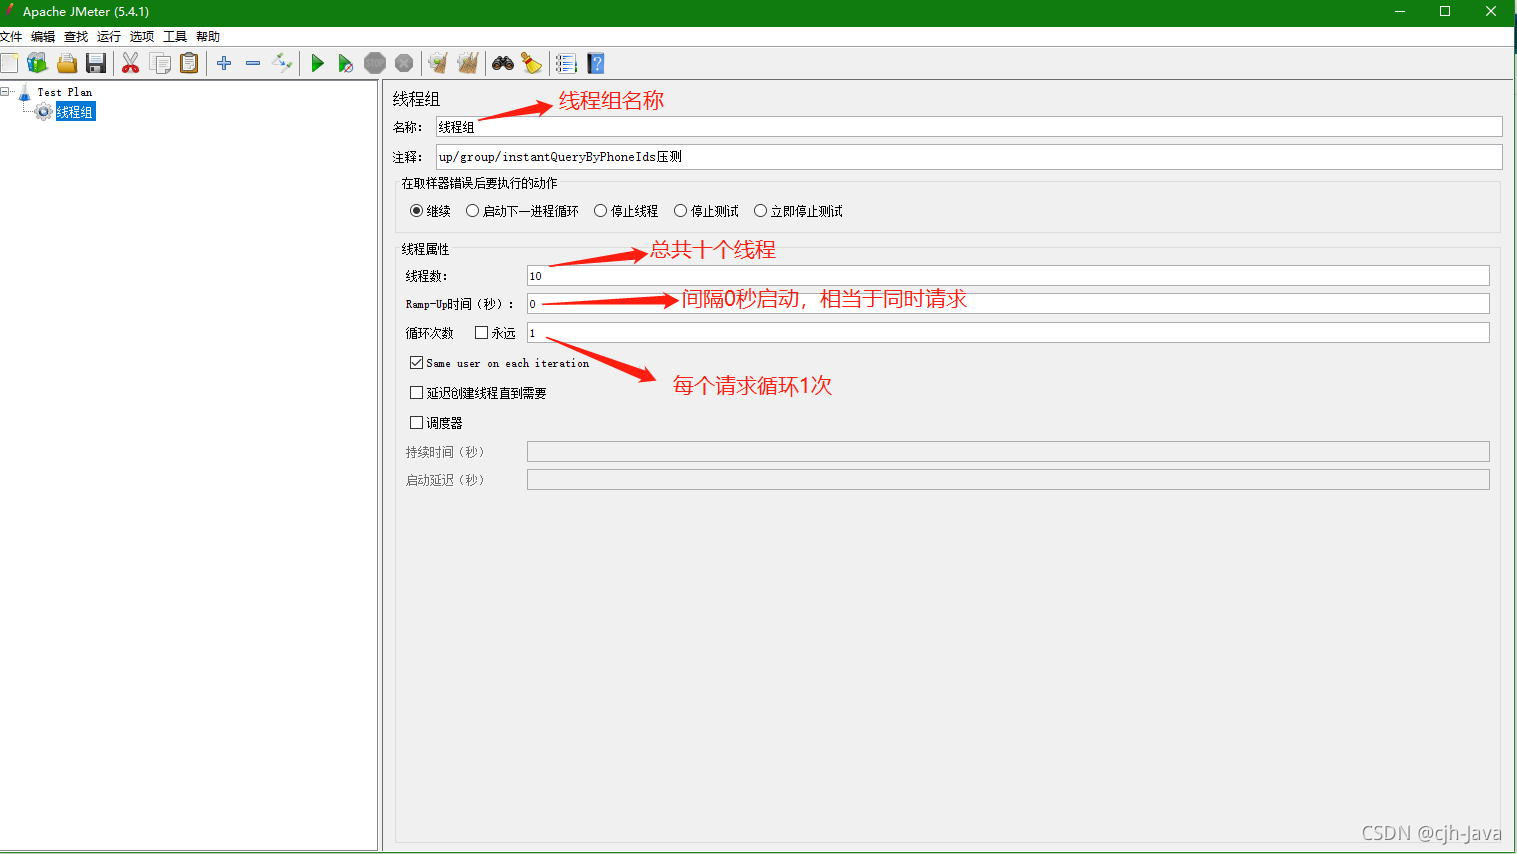Click Start no pauses icon

(346, 64)
